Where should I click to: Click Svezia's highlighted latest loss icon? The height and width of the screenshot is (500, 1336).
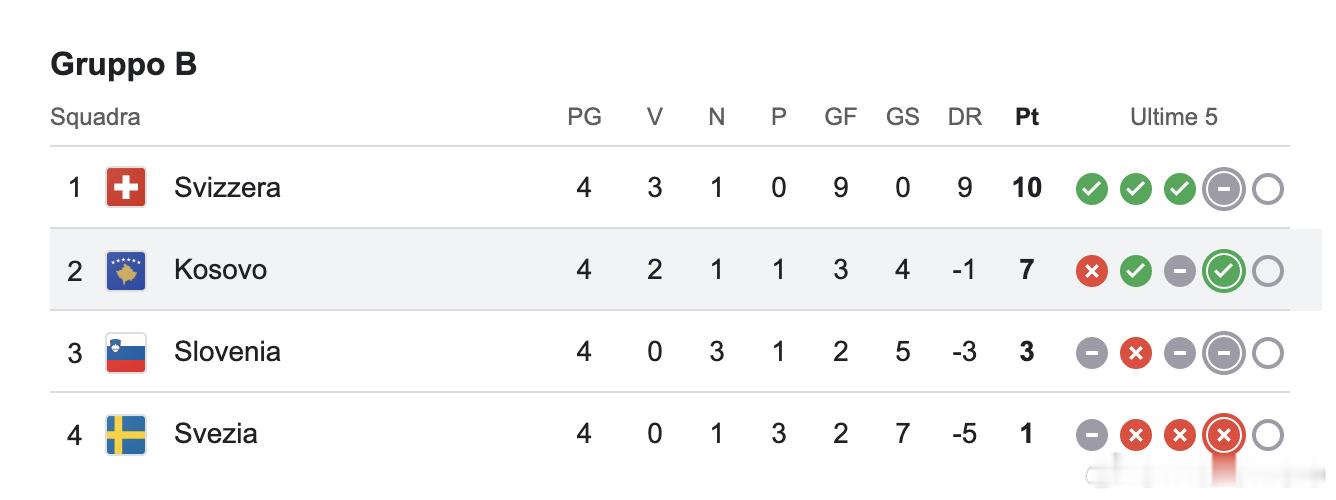1225,435
